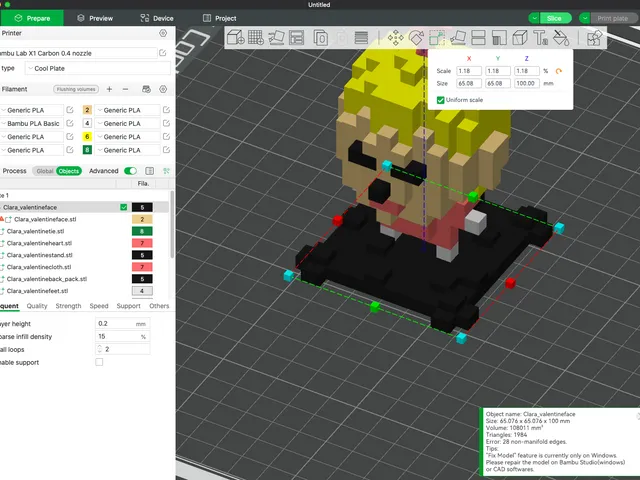Open the Assembly view icon
Viewport: 640px width, 480px height.
click(594, 38)
